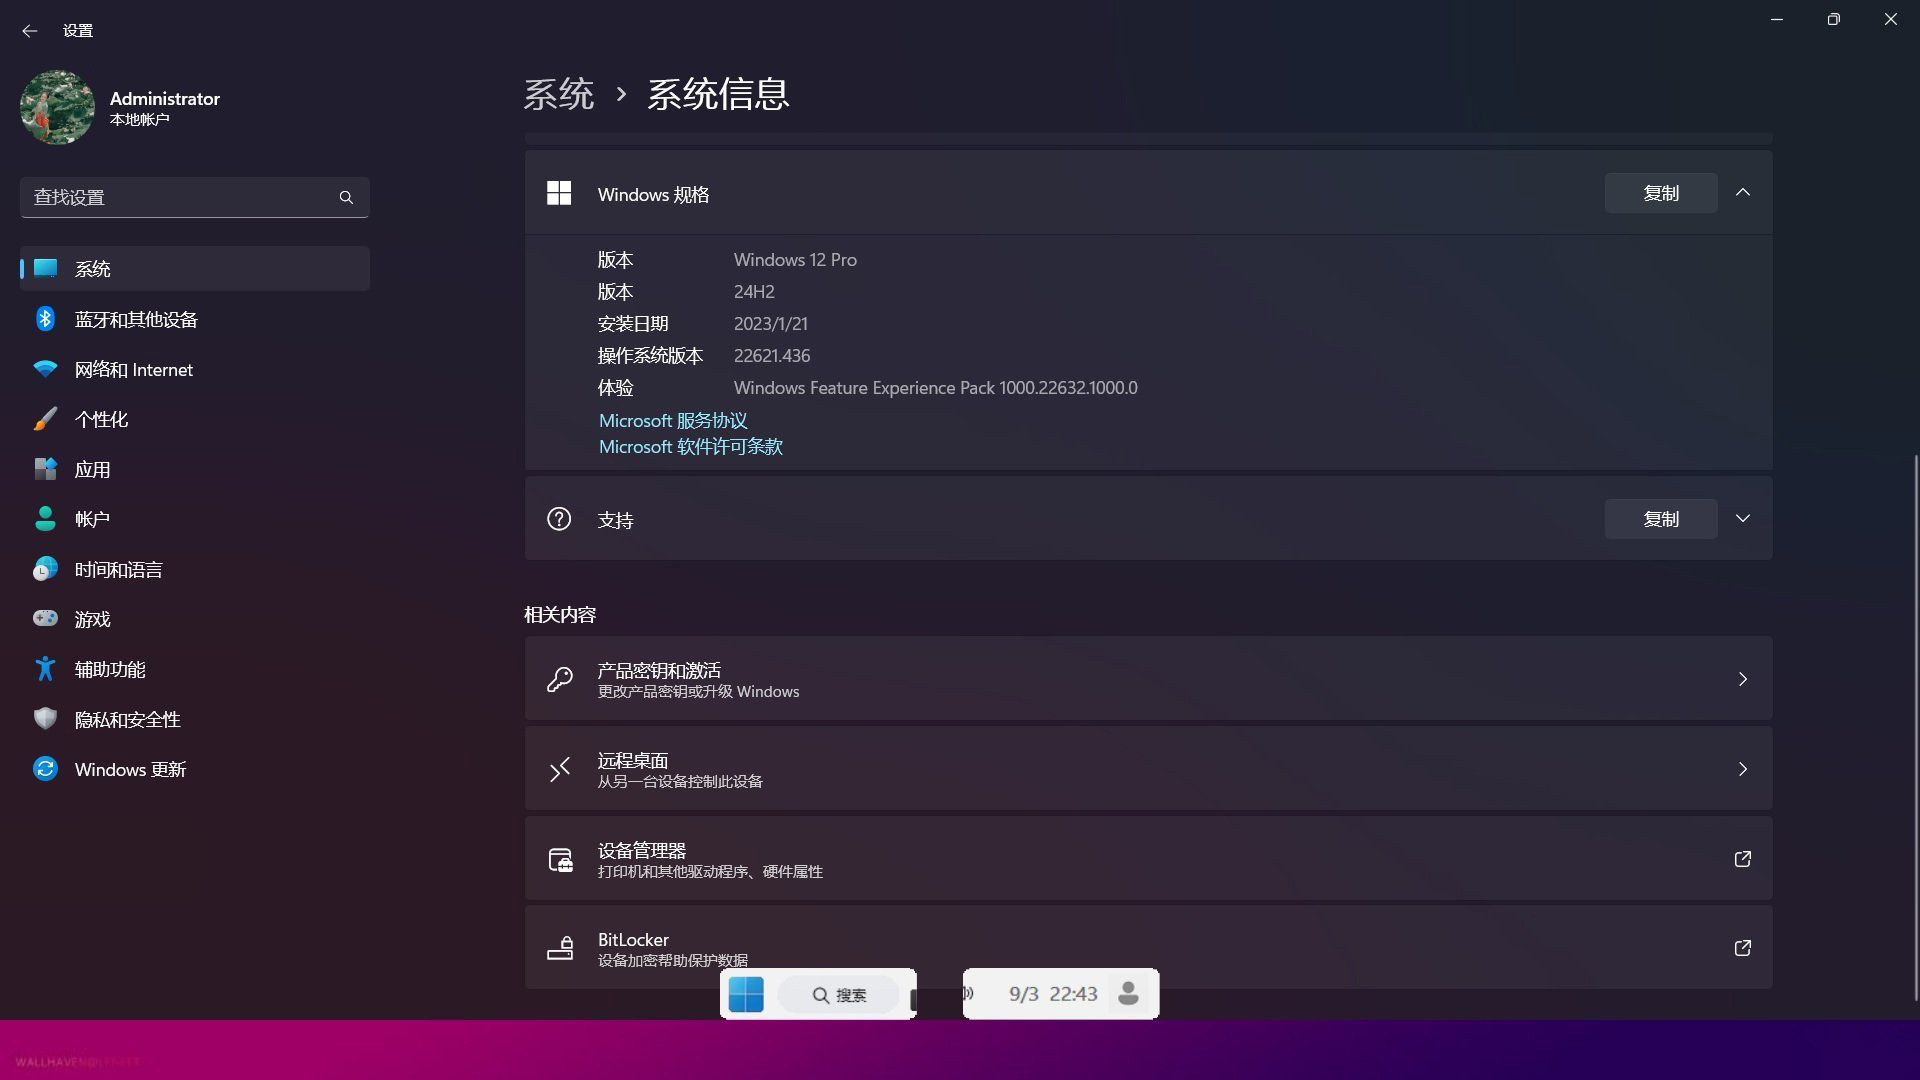Screen dimensions: 1920x1080
Task: Click the taskbar user profile icon
Action: tap(1129, 993)
